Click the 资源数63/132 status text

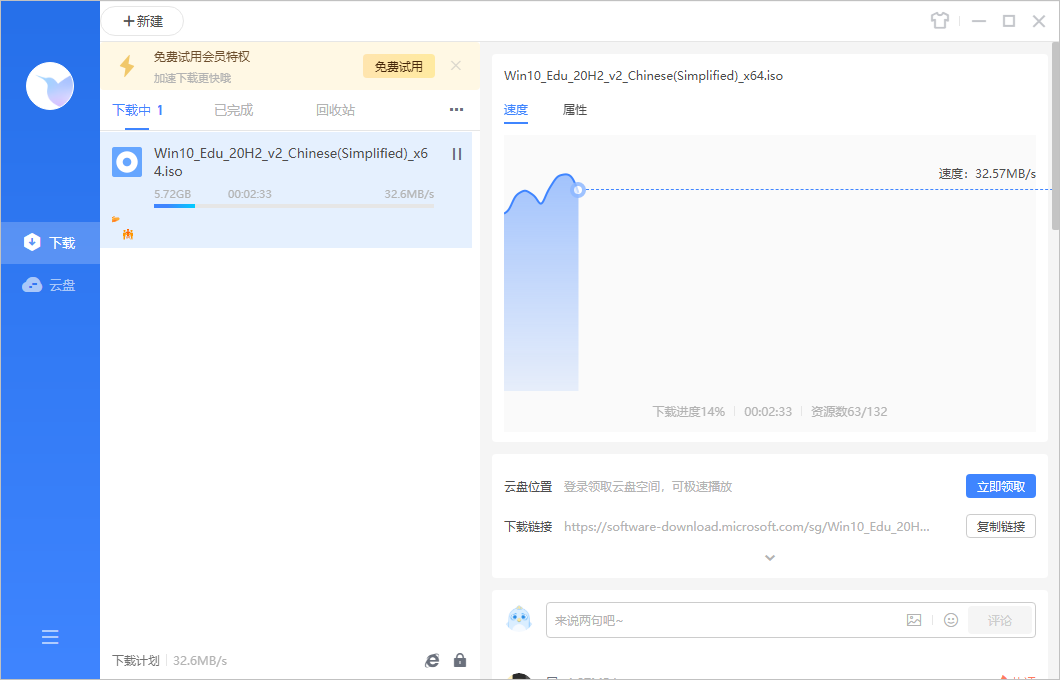click(x=849, y=412)
